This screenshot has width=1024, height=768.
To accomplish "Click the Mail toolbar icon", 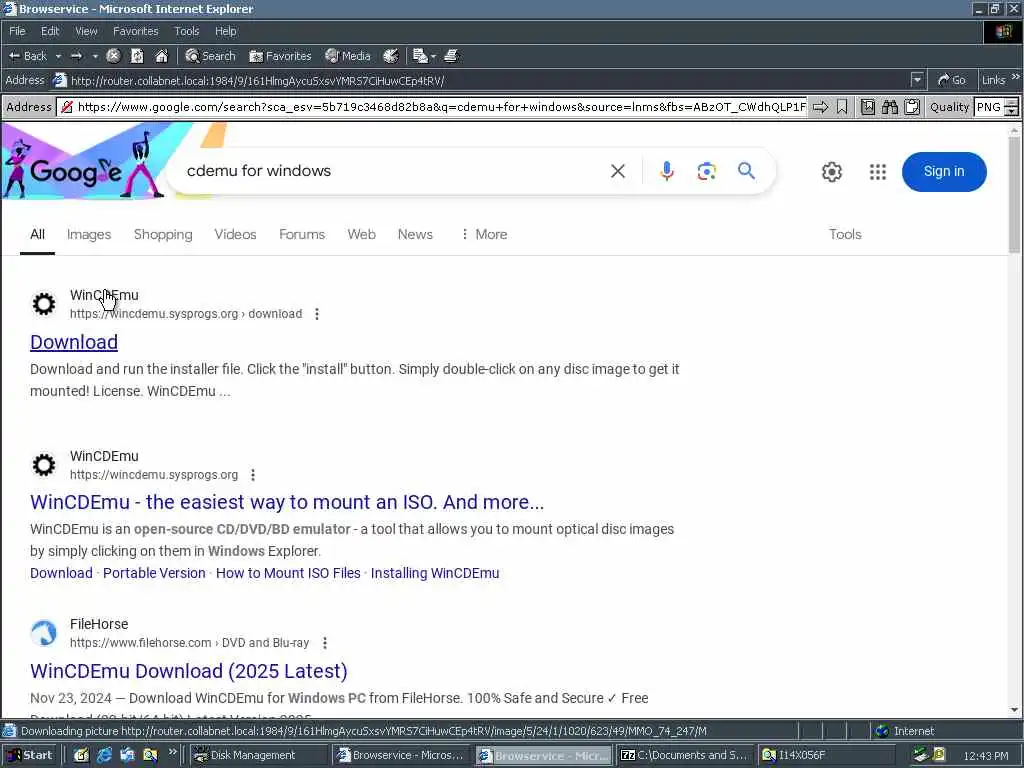I will 420,56.
